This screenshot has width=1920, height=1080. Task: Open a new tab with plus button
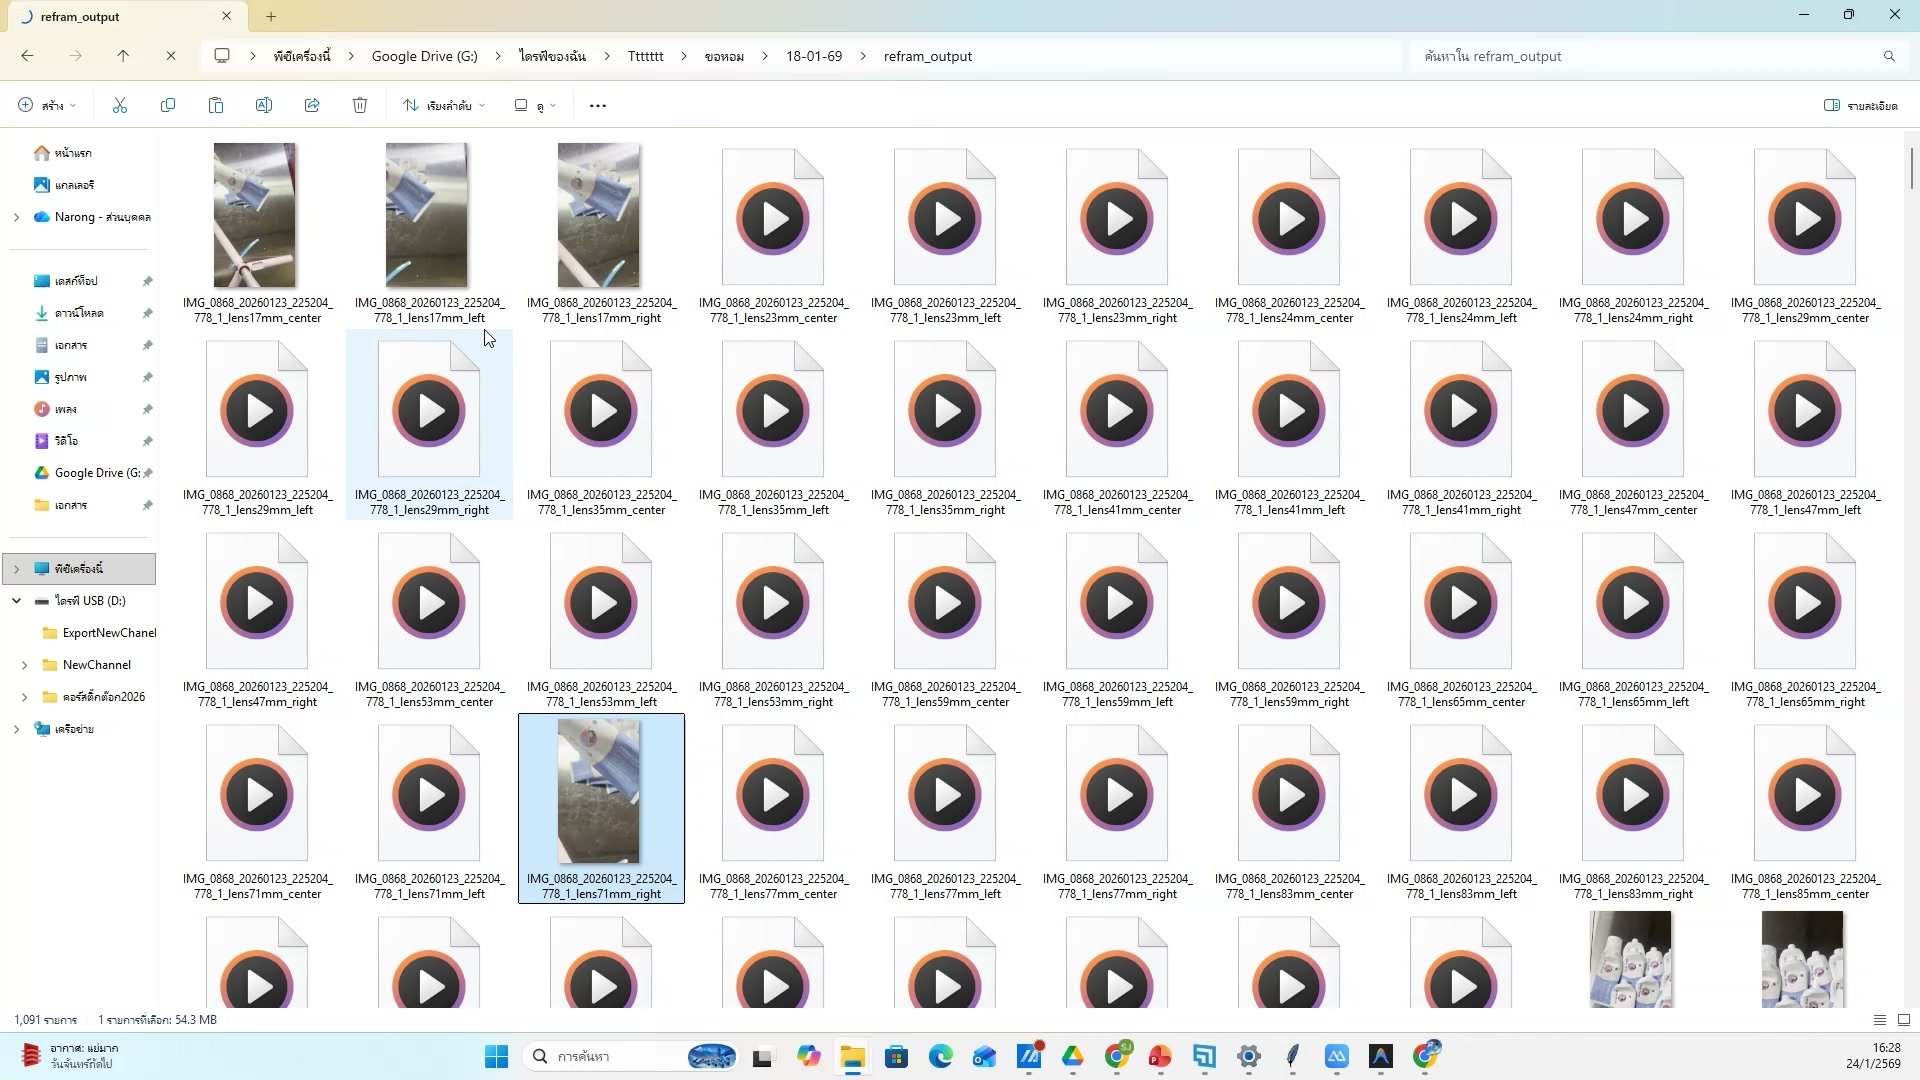click(x=271, y=16)
